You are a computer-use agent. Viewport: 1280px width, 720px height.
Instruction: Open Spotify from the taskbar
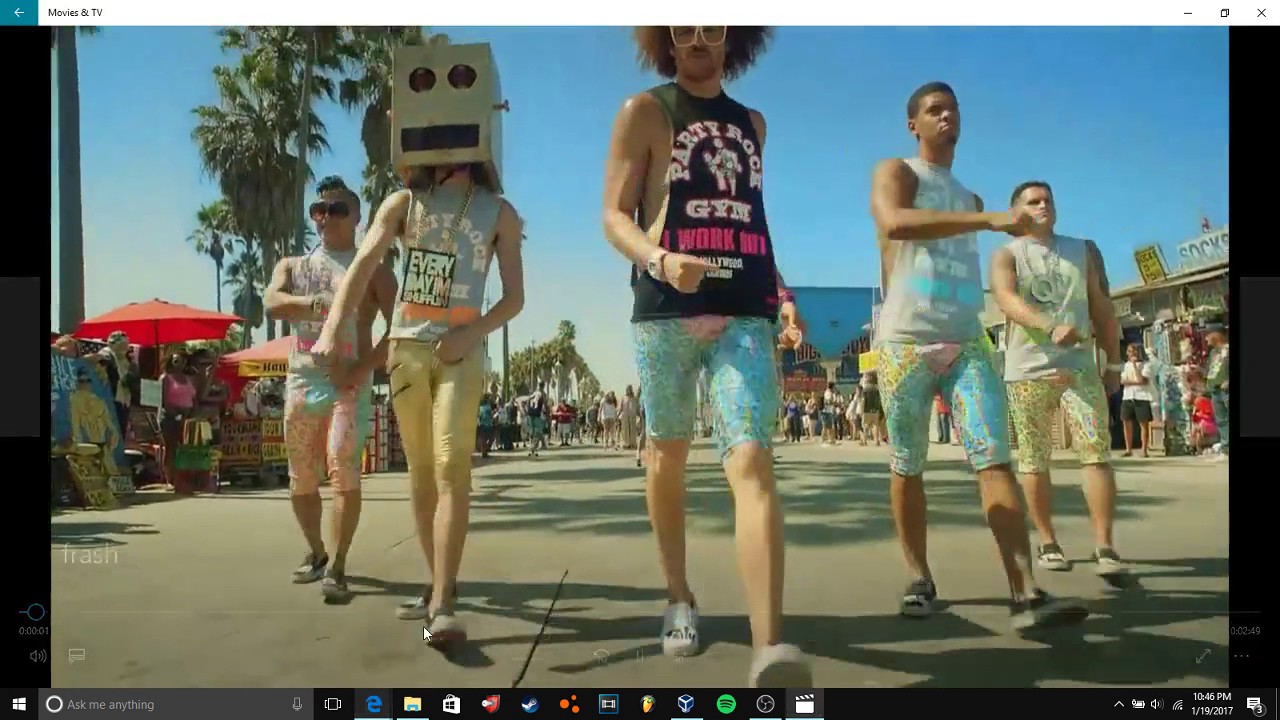(x=726, y=704)
